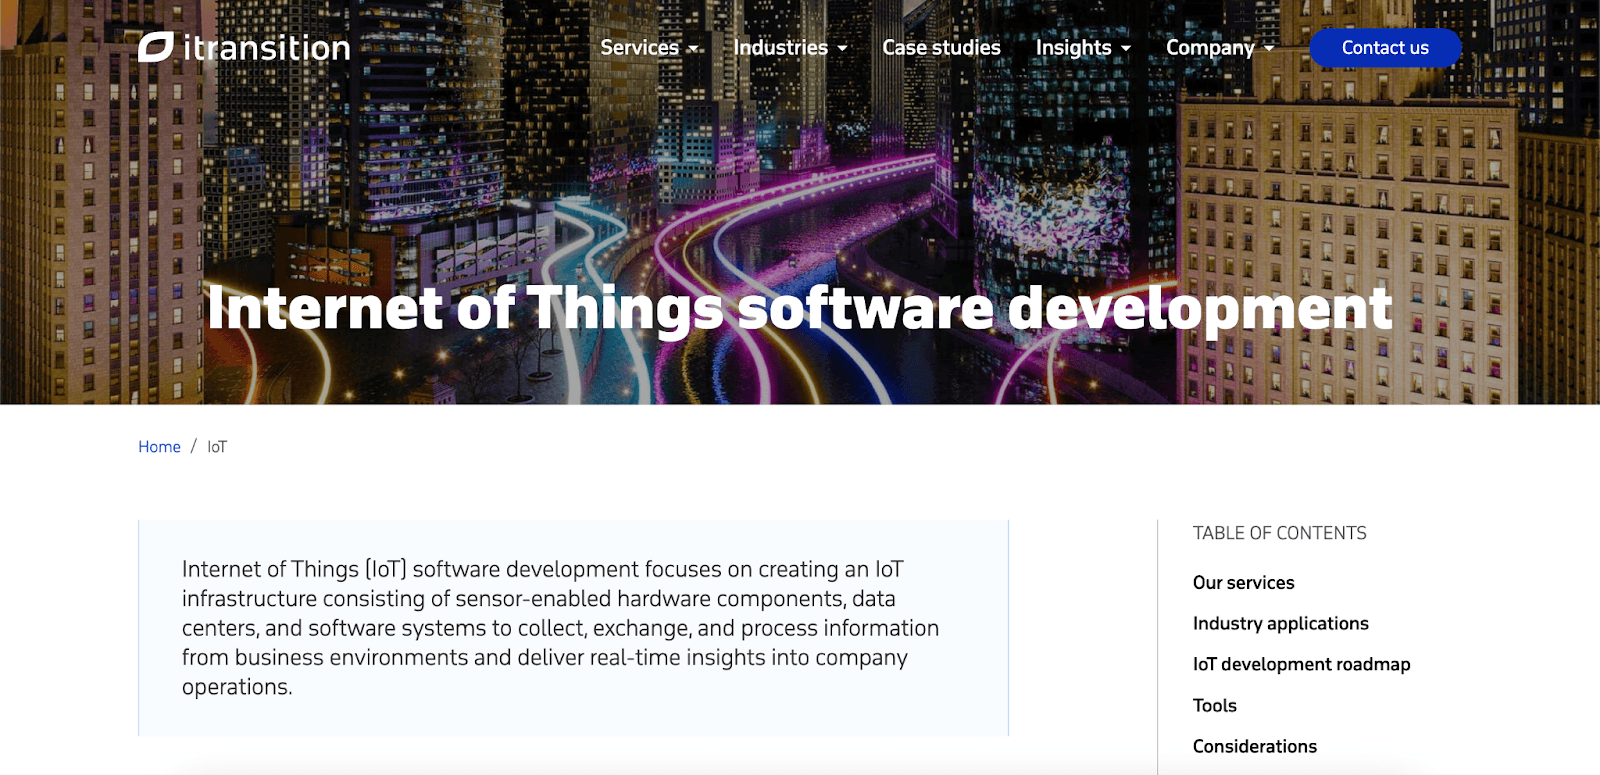Select IoT development roadmap in contents
This screenshot has width=1600, height=775.
1301,665
